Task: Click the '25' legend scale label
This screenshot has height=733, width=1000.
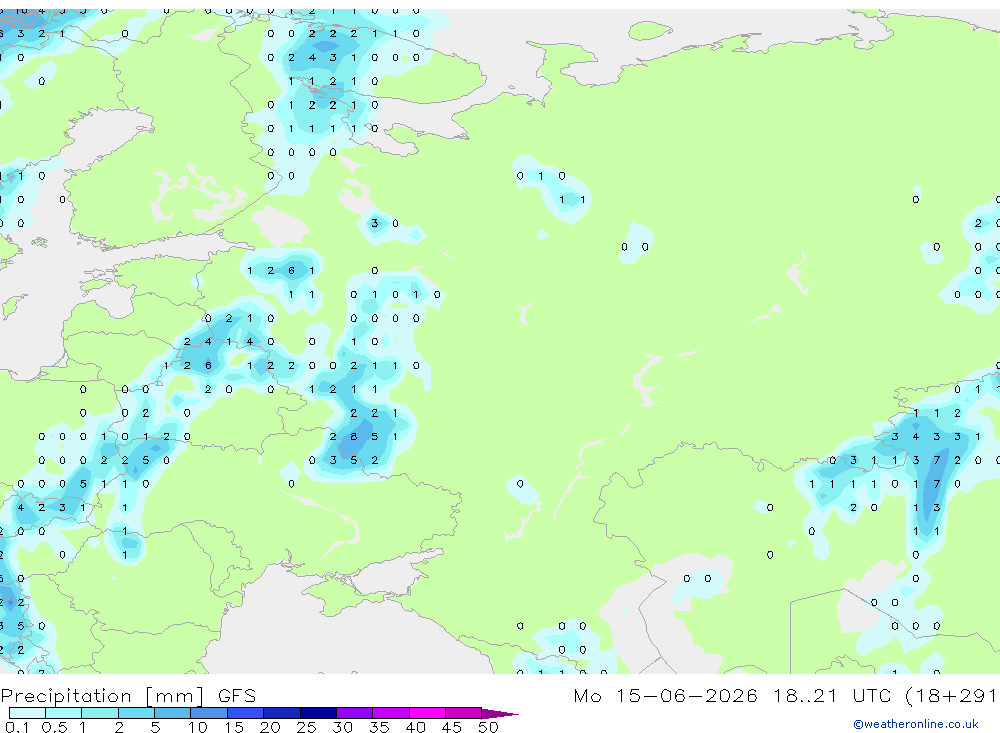Action: point(306,727)
